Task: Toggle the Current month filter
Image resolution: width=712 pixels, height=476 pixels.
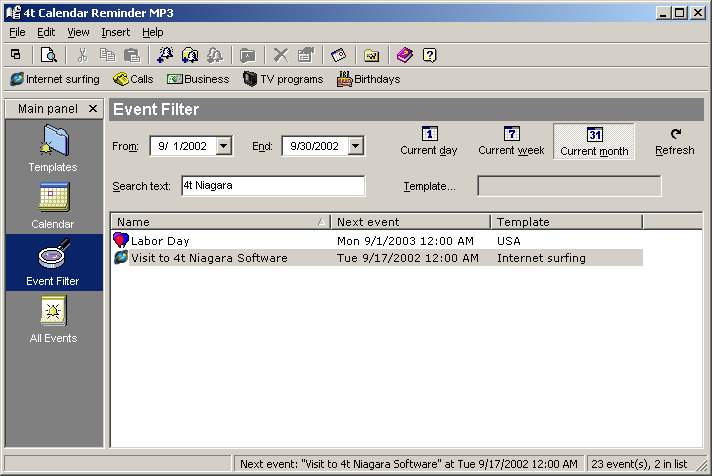Action: click(594, 141)
